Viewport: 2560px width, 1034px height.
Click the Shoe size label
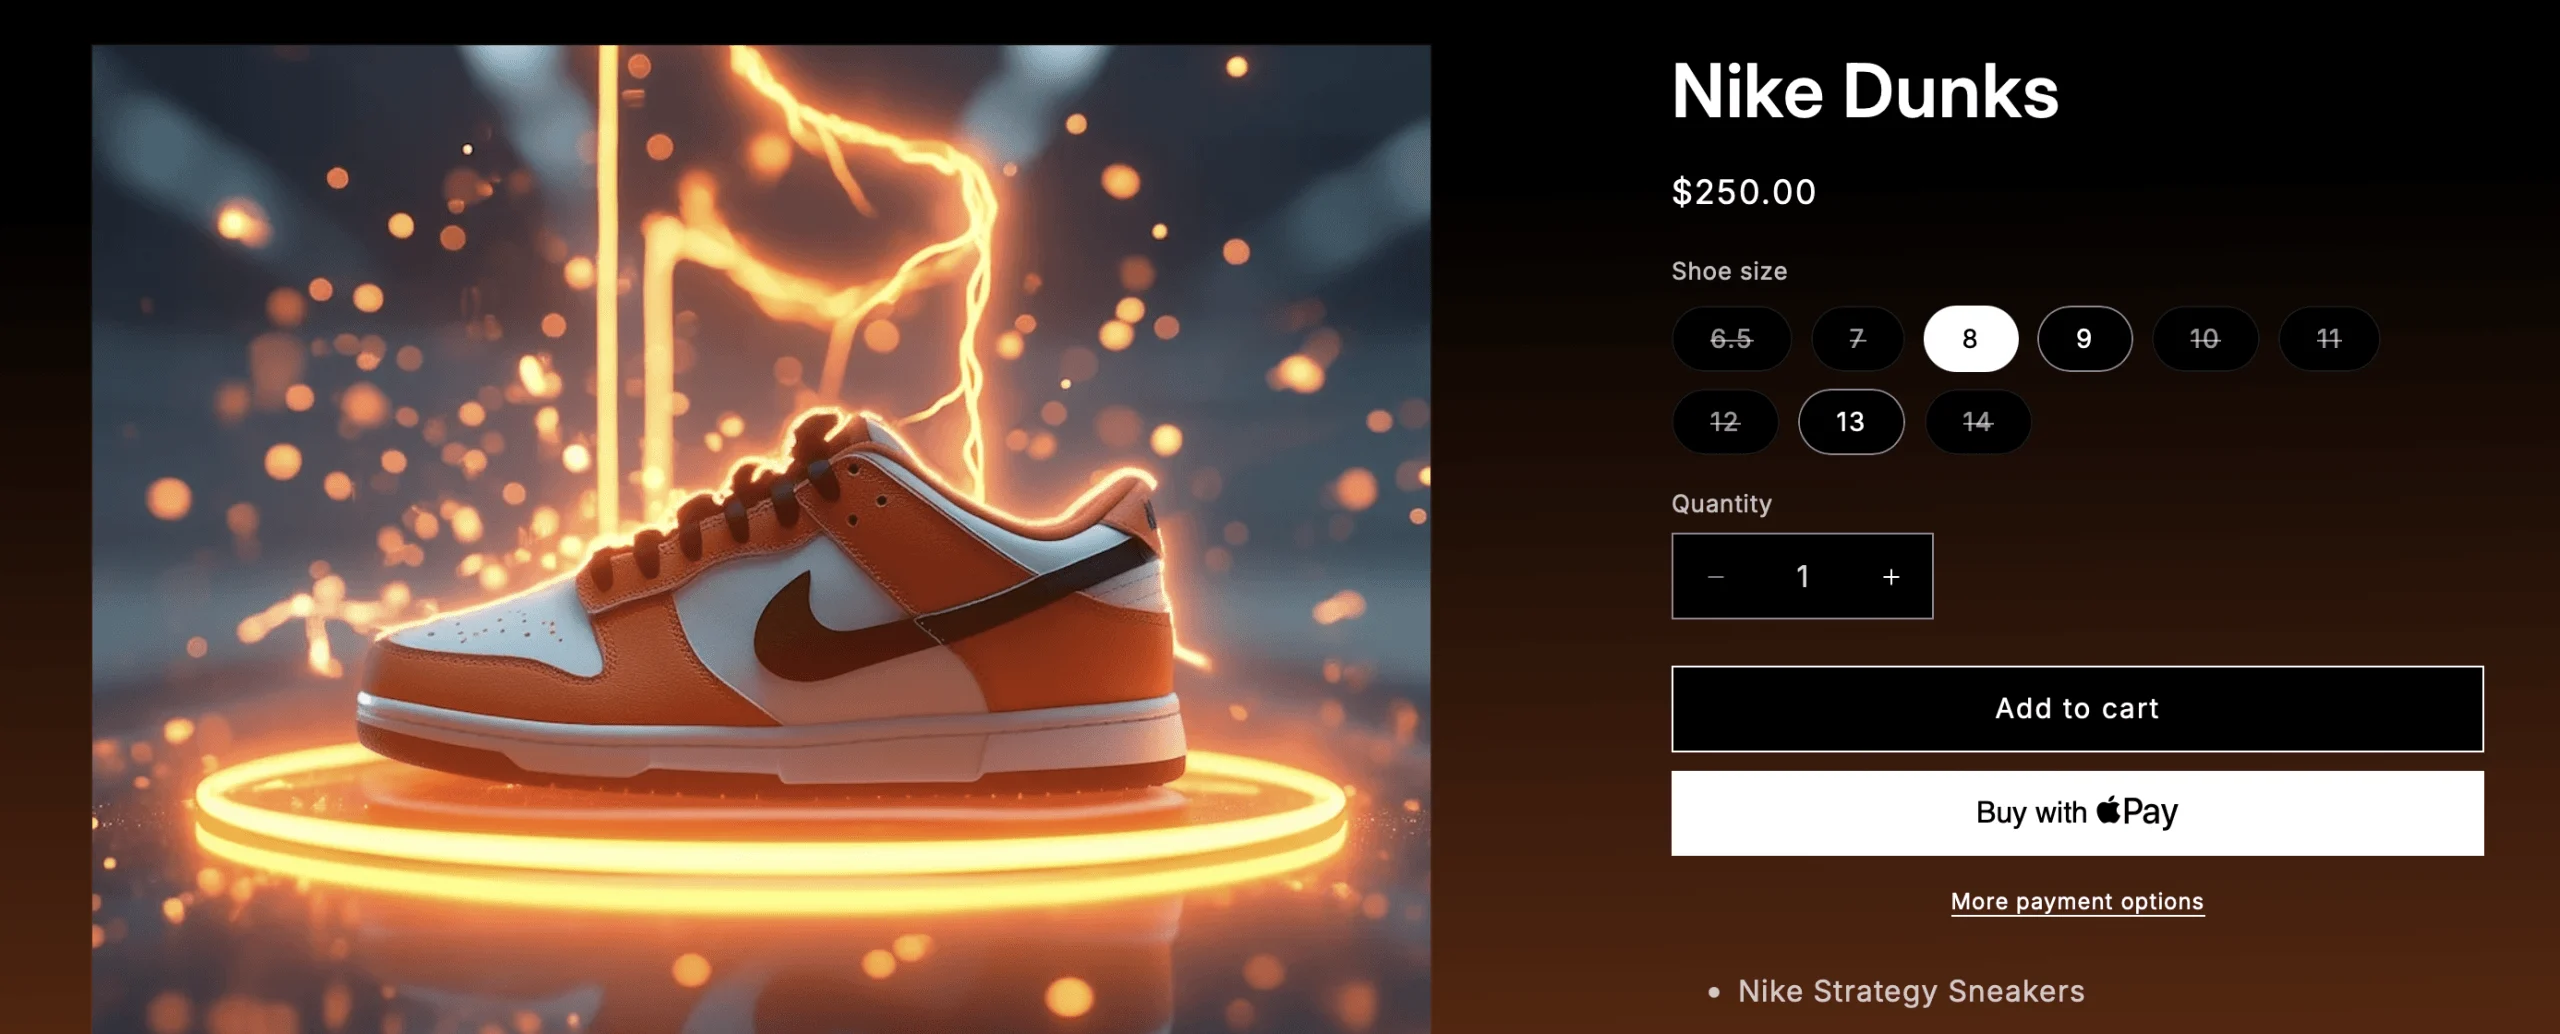[1729, 271]
